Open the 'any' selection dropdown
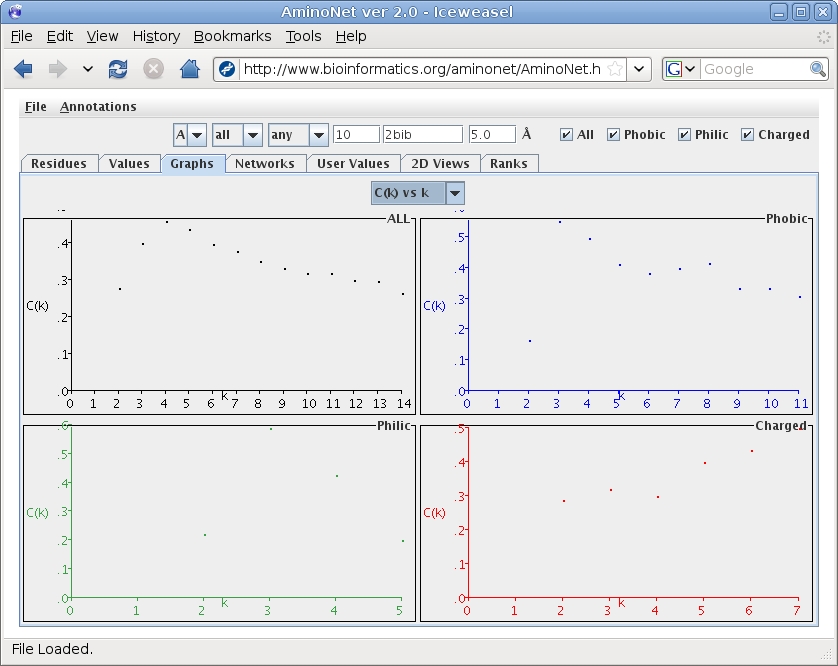 pos(318,135)
